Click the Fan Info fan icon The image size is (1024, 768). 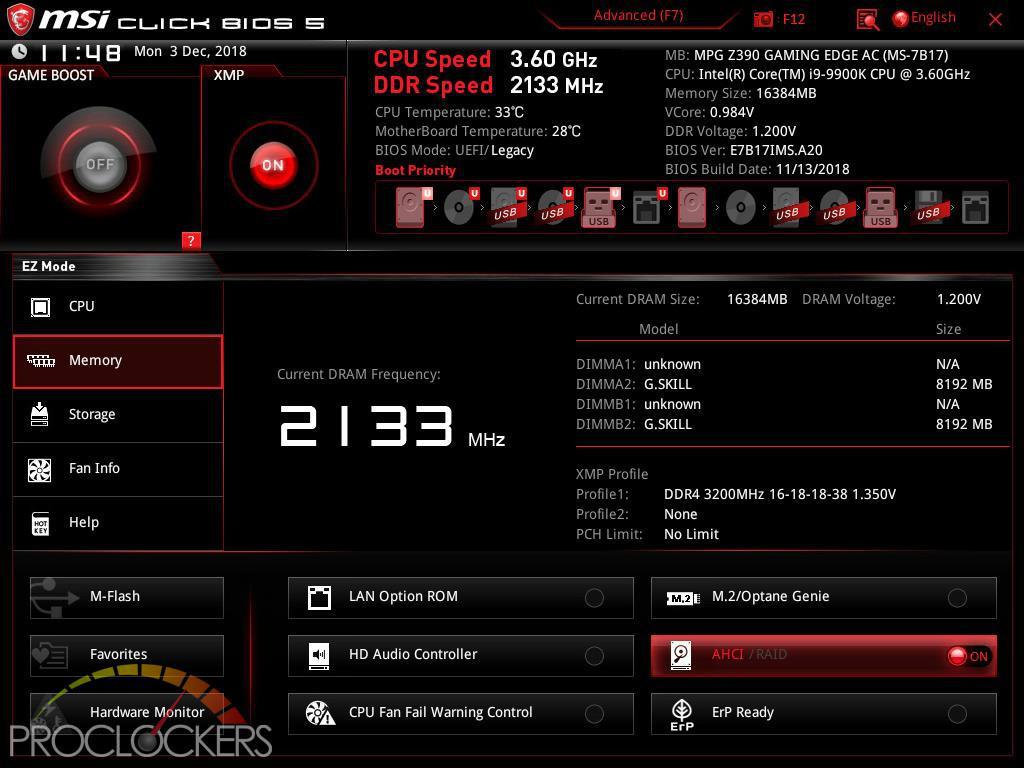tap(39, 469)
